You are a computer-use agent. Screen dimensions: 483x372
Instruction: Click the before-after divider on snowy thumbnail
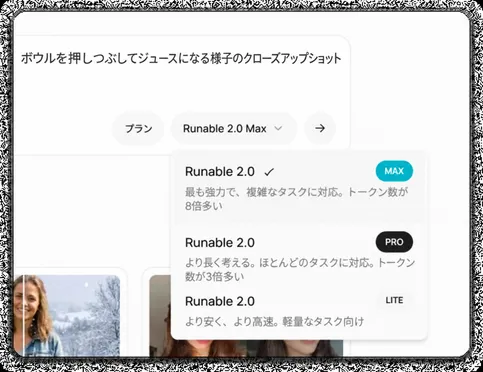24,315
